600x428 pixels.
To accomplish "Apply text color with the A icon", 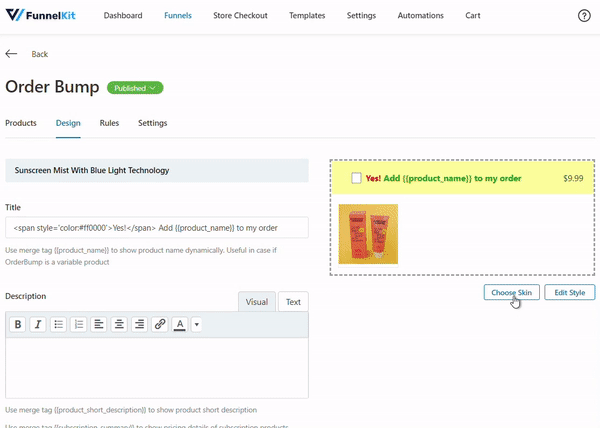I will (180, 324).
